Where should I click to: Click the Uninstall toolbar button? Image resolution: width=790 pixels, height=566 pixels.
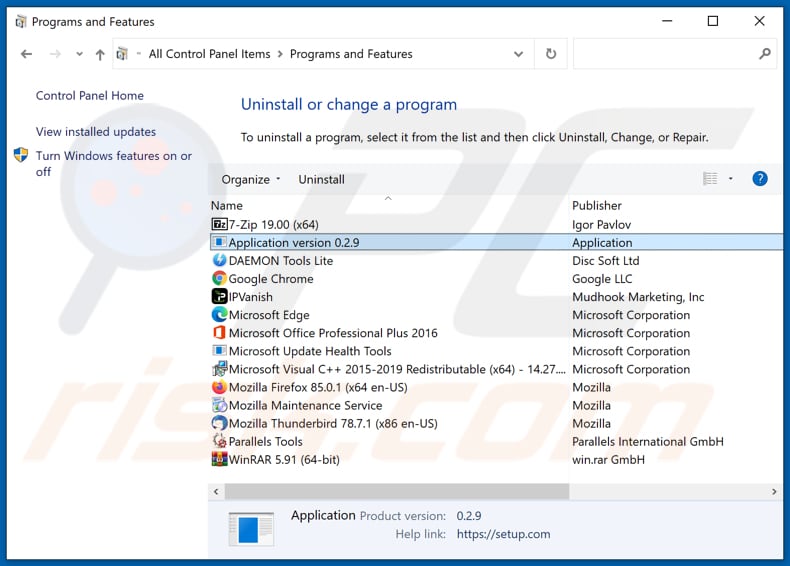(x=321, y=179)
